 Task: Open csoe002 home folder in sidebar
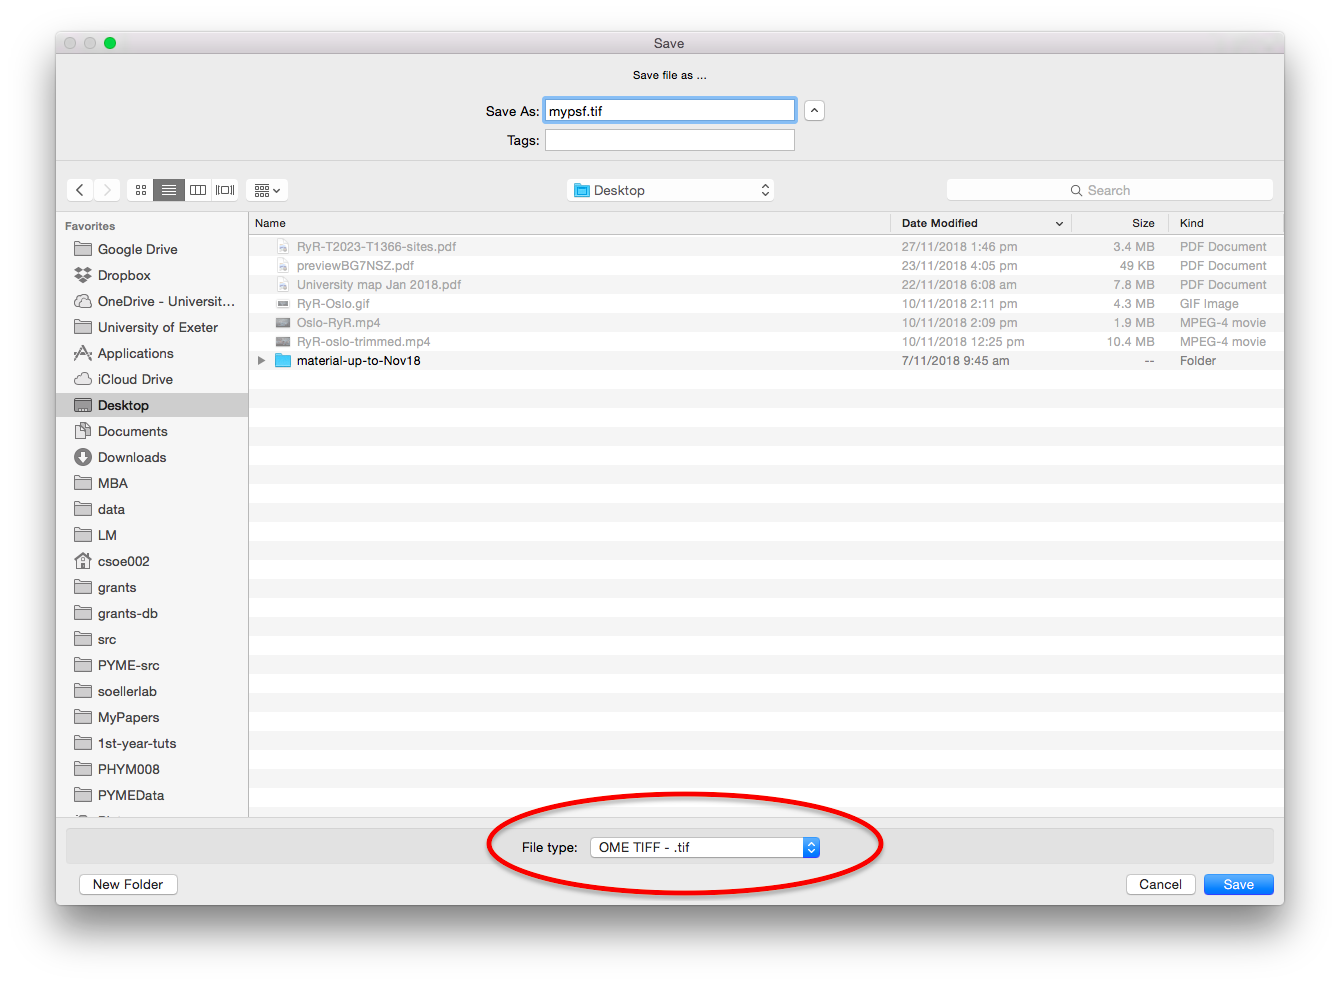pos(123,561)
